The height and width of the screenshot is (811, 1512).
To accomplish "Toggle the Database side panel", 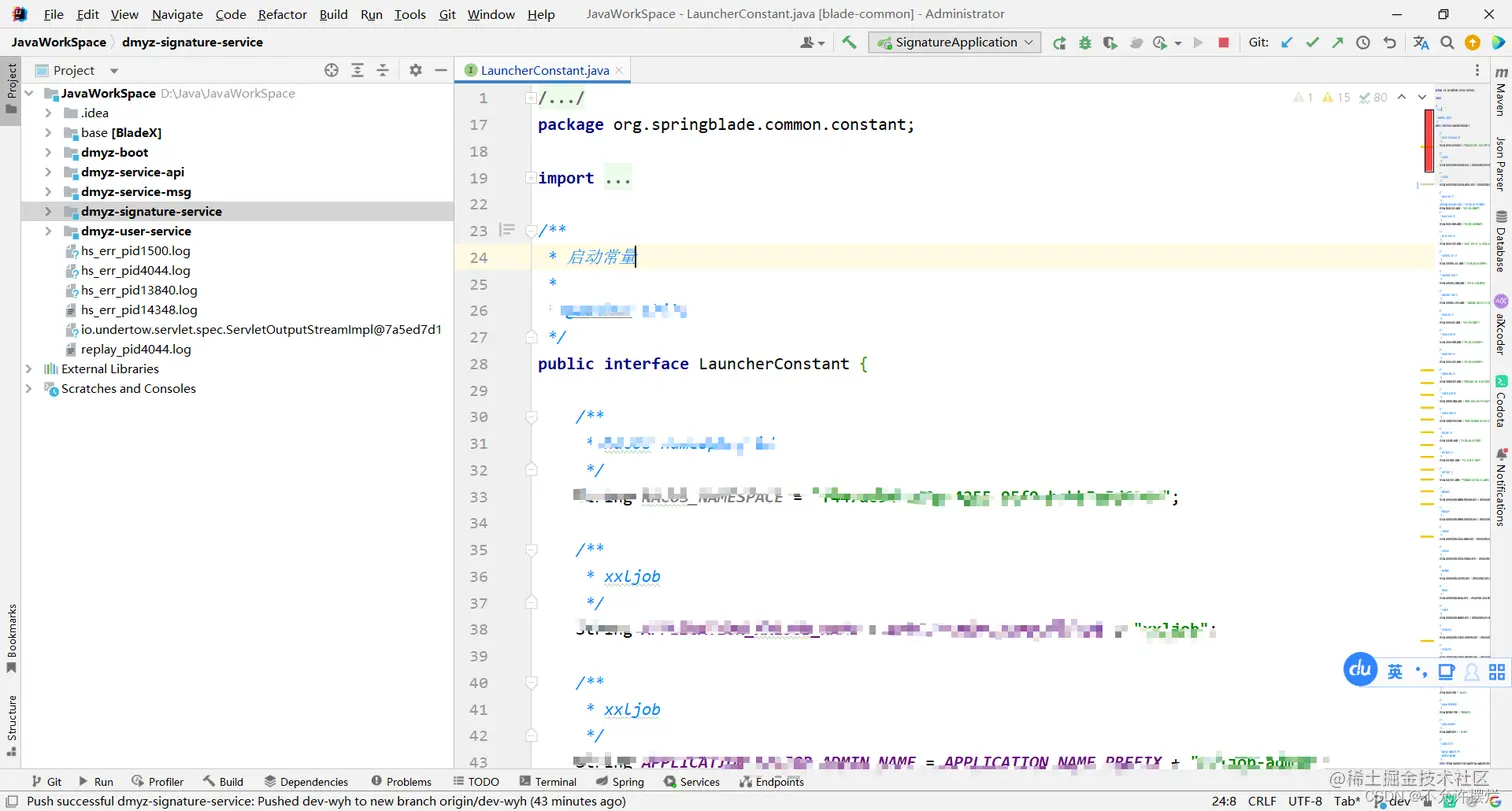I will [x=1500, y=241].
